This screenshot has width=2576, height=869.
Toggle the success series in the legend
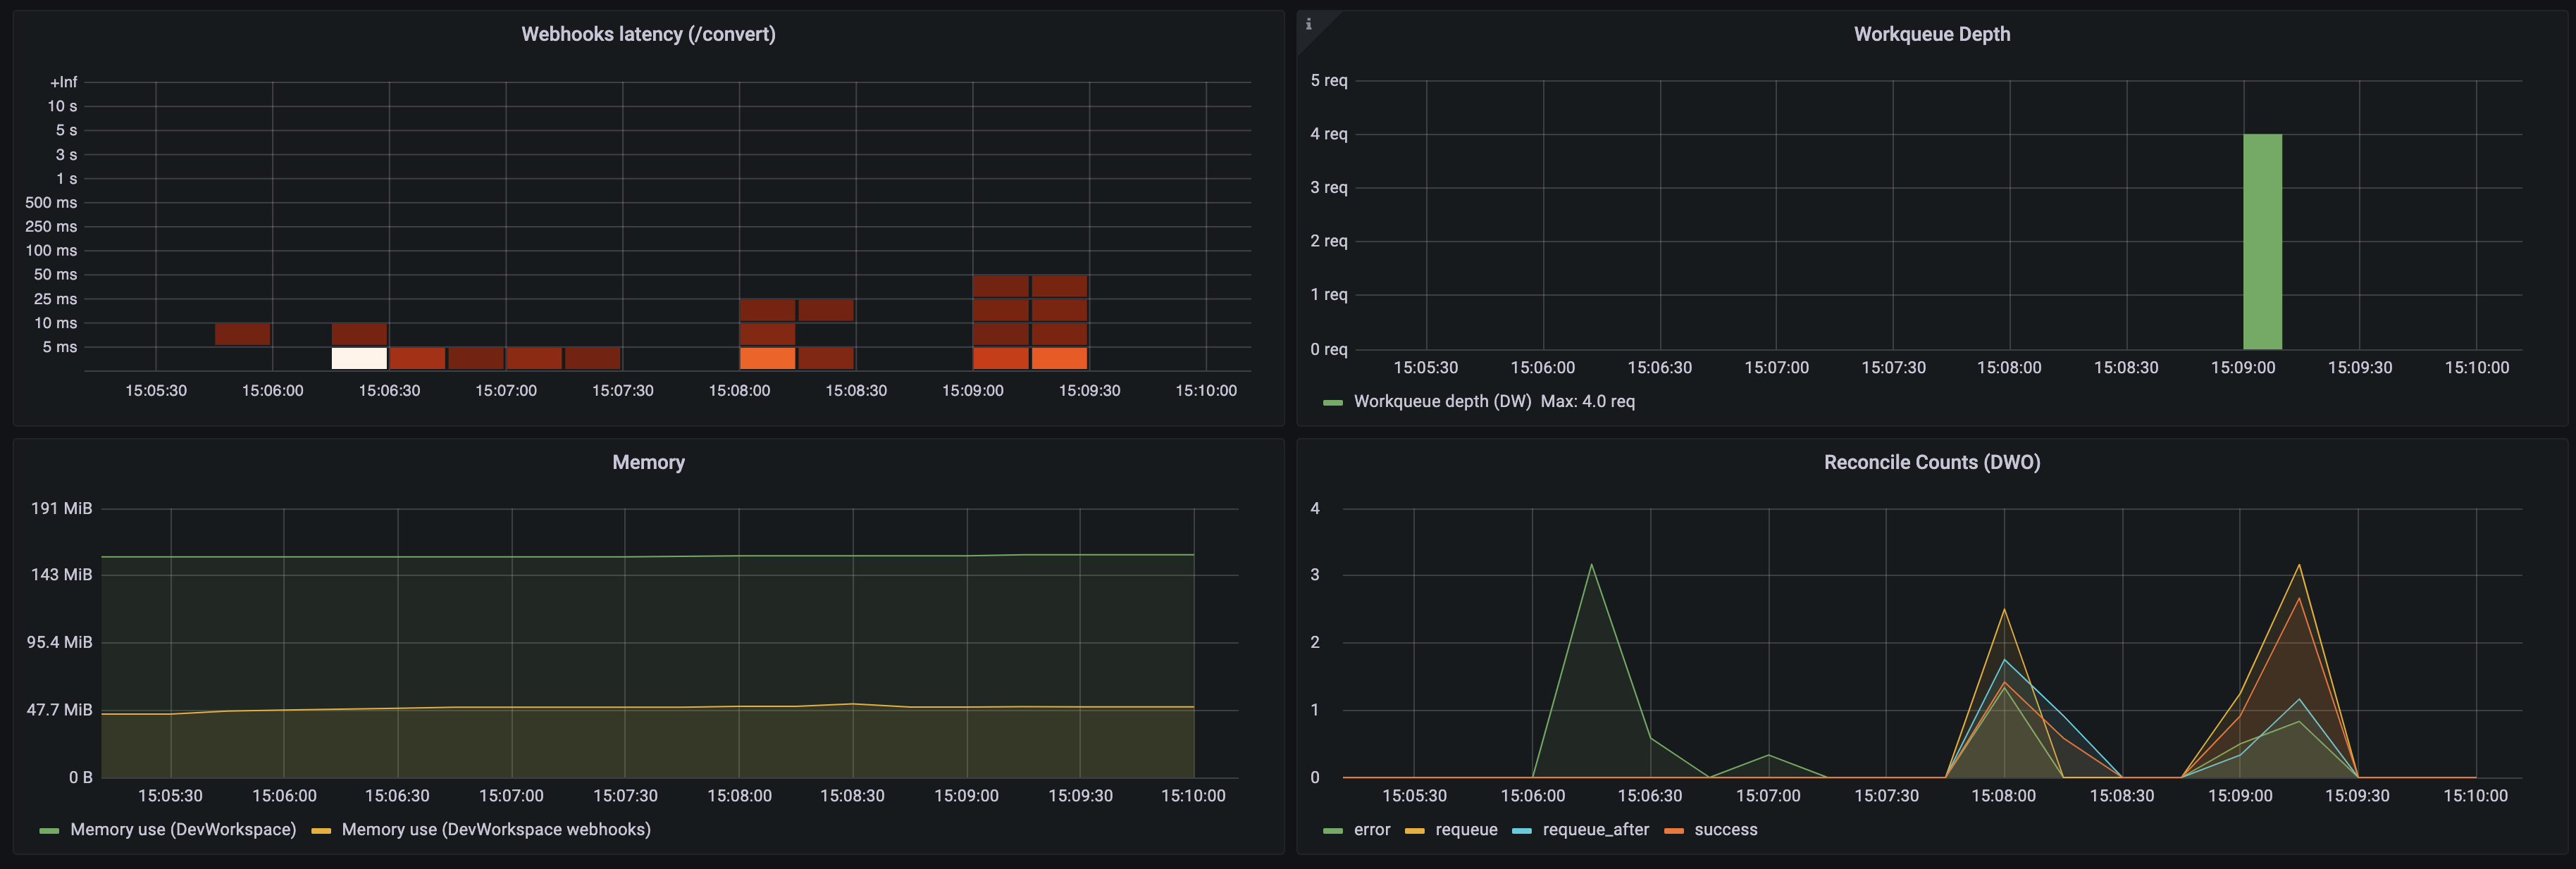point(1725,829)
